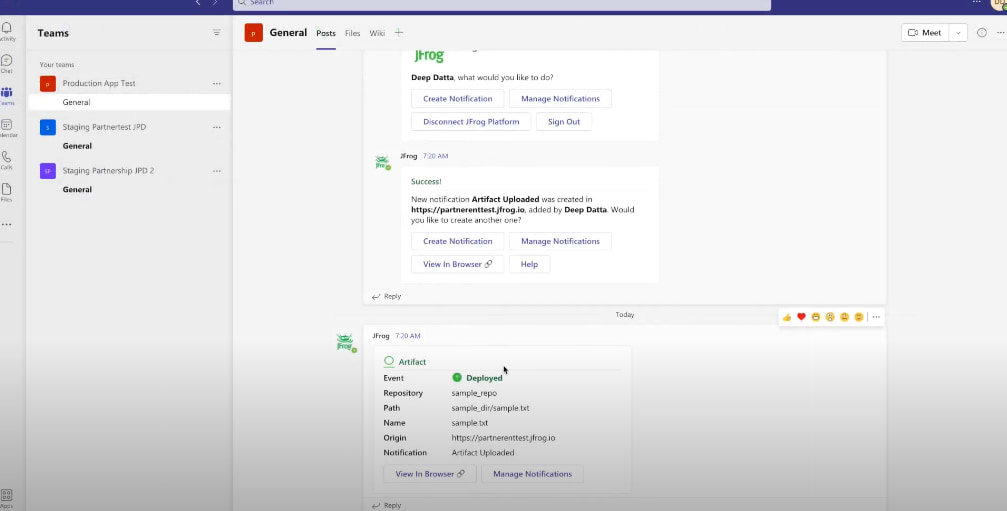Click View In Browser in Artifact card
Viewport: 1007px width, 511px height.
(x=430, y=474)
